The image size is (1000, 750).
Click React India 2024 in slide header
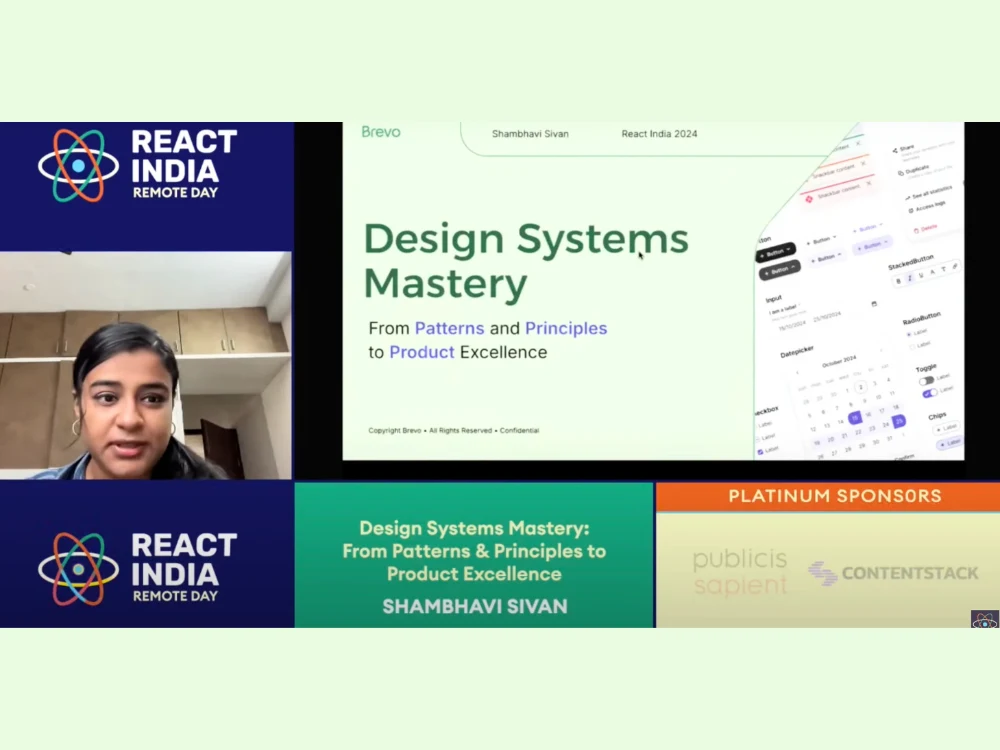[x=659, y=134]
